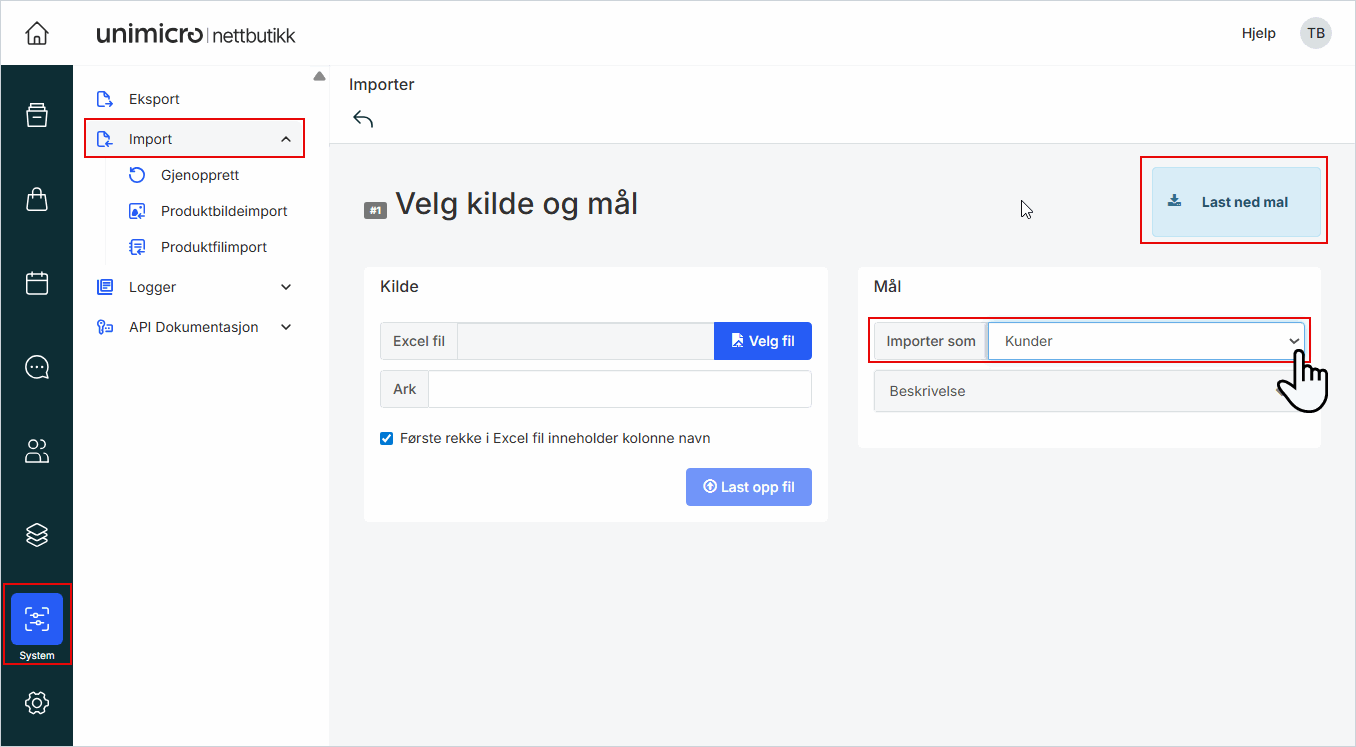Expand the API Dokumentasjon section
Image resolution: width=1356 pixels, height=747 pixels.
pos(193,327)
